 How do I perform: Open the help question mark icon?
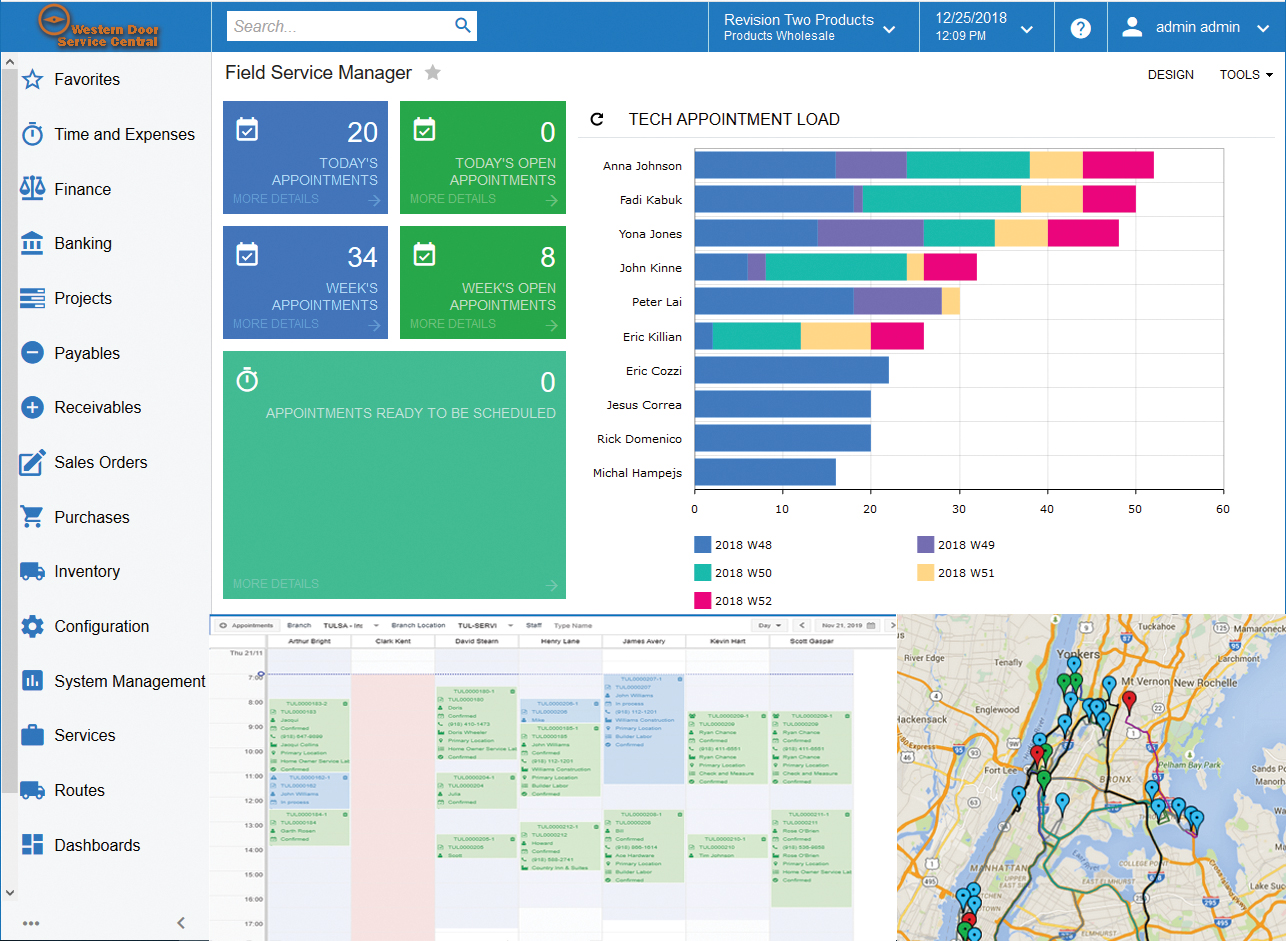coord(1080,28)
